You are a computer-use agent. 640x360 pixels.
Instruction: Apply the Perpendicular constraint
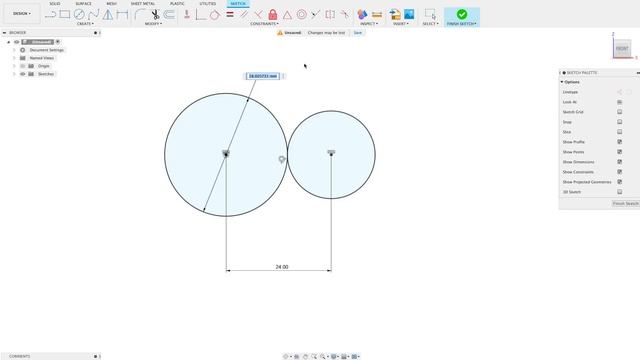pos(258,15)
